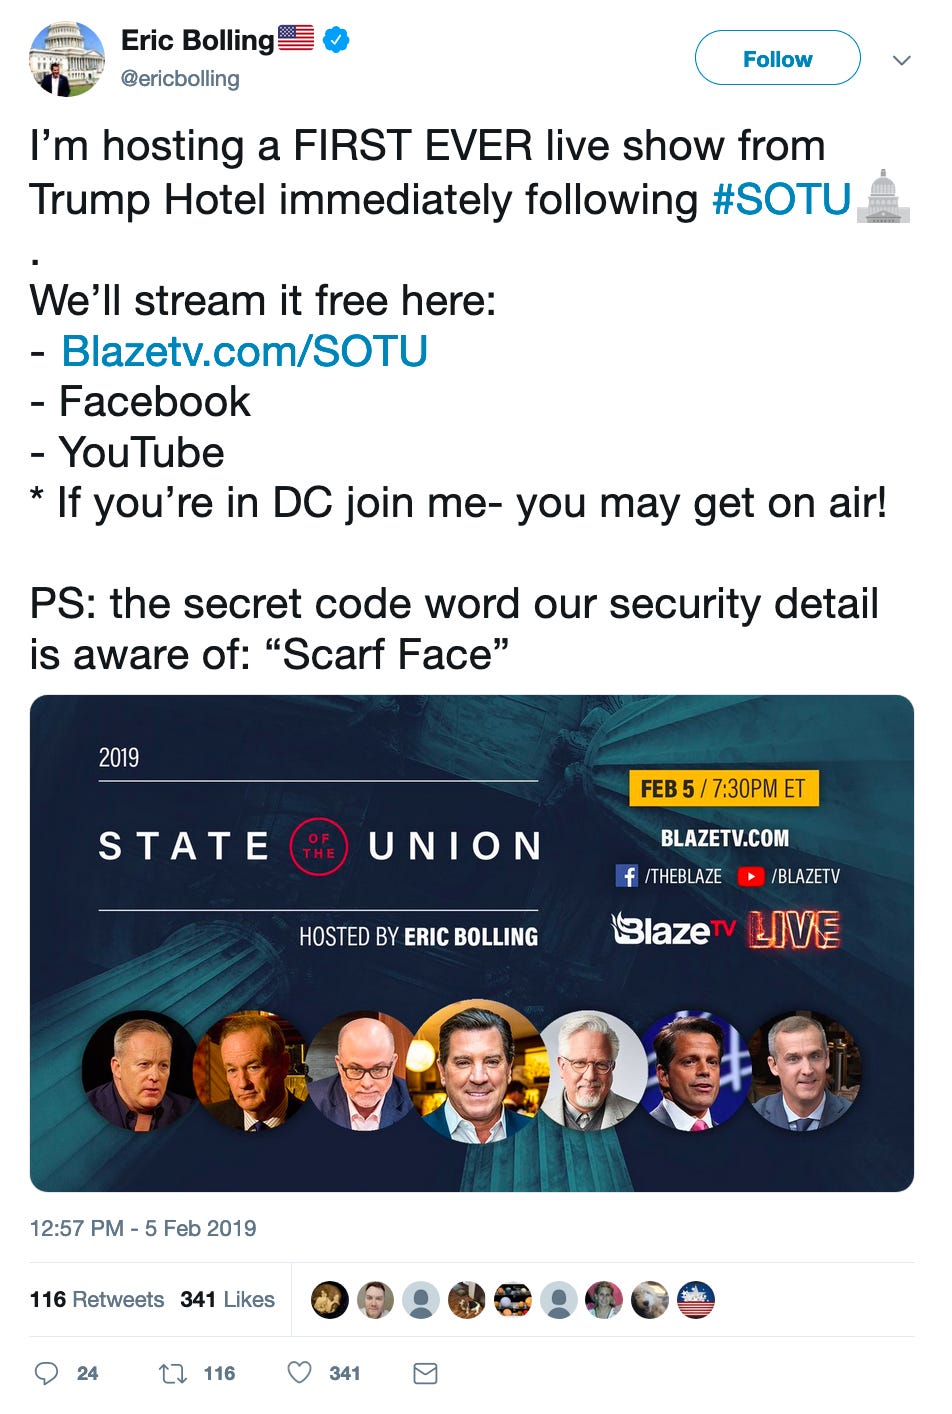Click the flag avatar at end of likers
The width and height of the screenshot is (952, 1414).
pyautogui.click(x=696, y=1300)
